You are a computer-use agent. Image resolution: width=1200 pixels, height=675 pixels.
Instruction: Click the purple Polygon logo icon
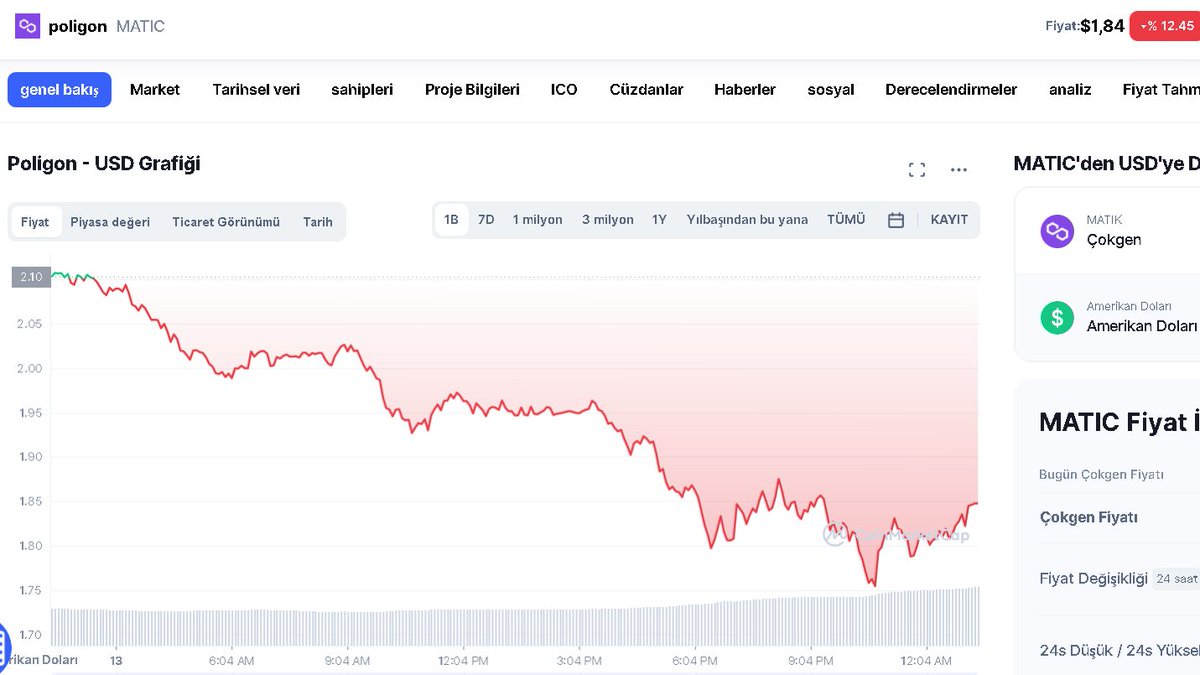point(27,26)
